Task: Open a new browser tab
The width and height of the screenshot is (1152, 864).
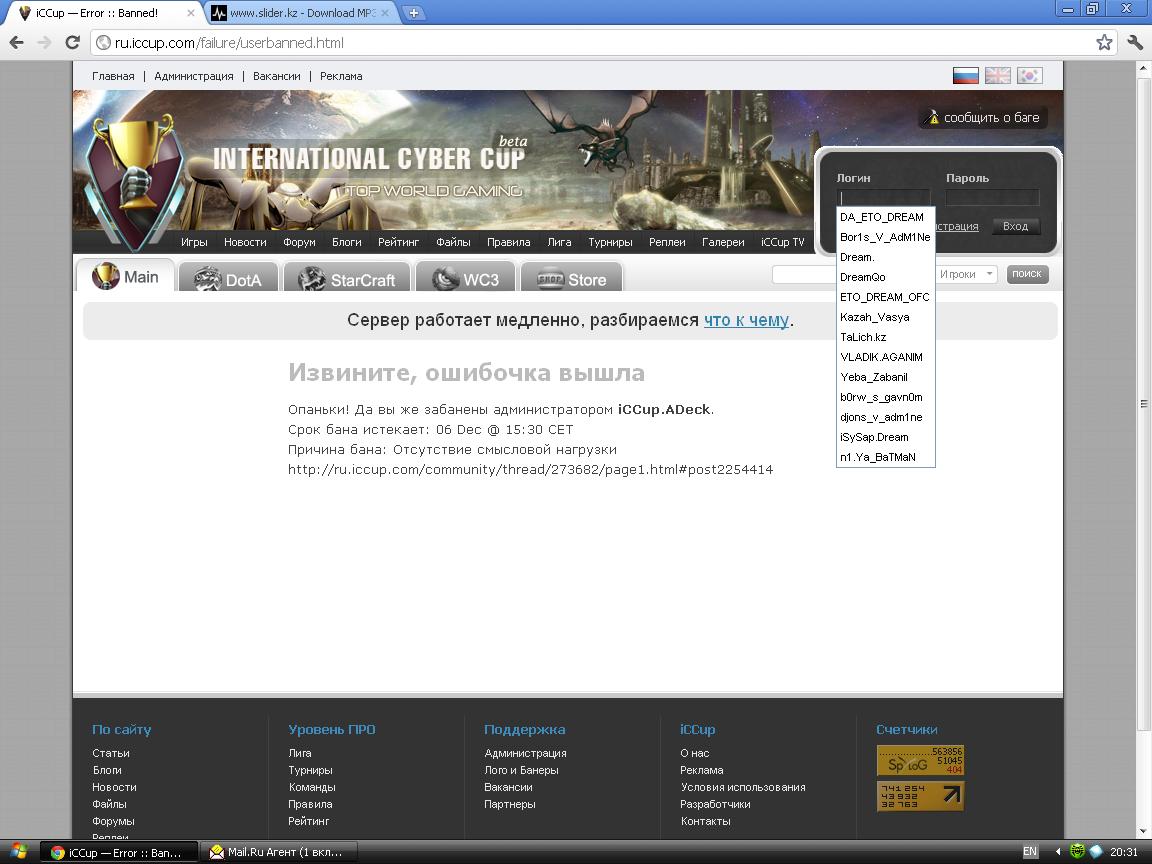Action: 414,12
